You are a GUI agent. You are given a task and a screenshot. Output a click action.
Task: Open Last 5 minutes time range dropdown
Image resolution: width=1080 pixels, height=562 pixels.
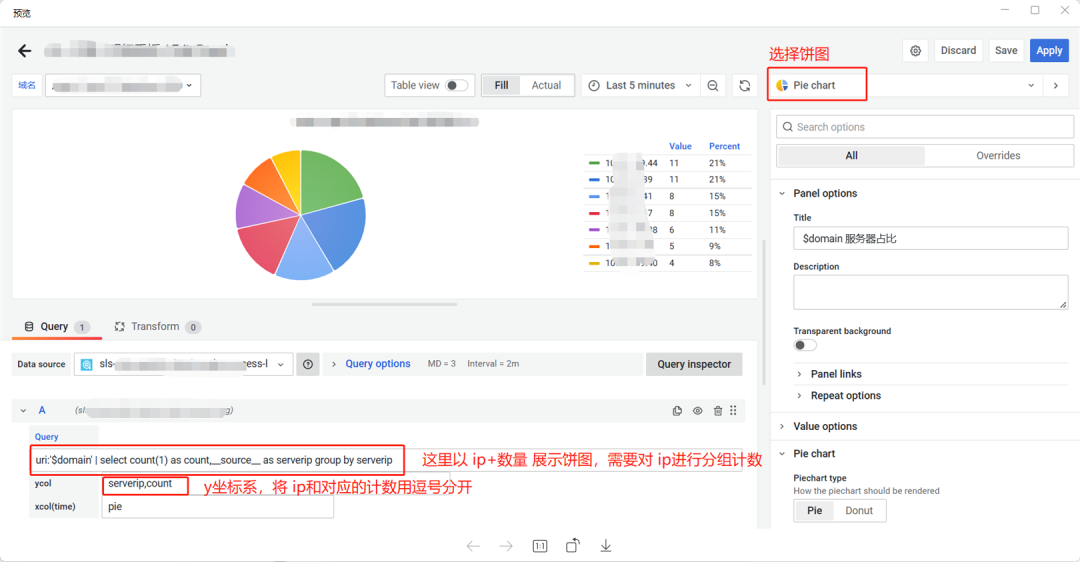tap(641, 85)
